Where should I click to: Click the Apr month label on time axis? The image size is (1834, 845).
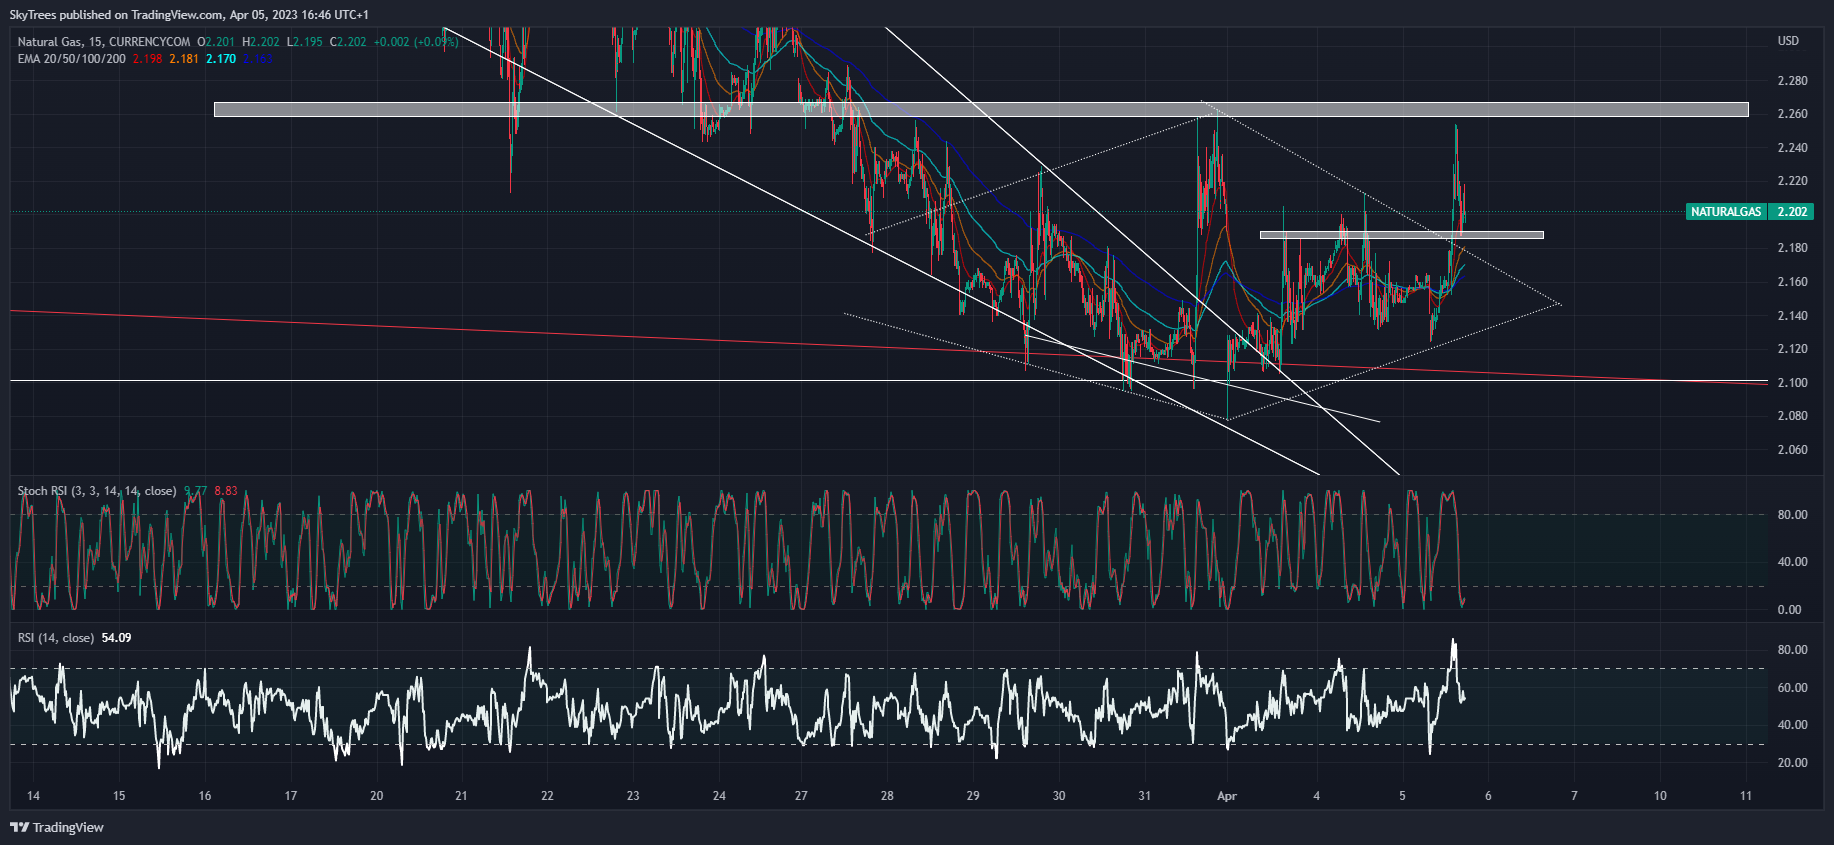coord(1227,797)
